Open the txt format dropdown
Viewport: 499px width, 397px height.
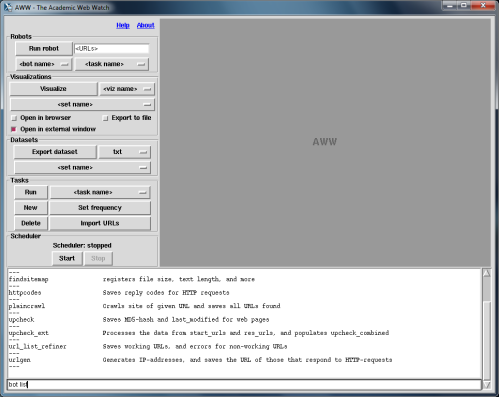pyautogui.click(x=124, y=152)
